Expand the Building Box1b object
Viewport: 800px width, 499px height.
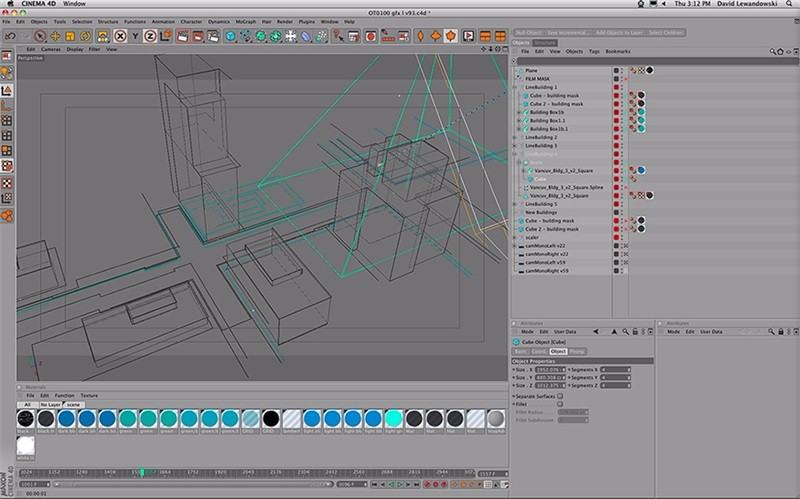[518, 112]
